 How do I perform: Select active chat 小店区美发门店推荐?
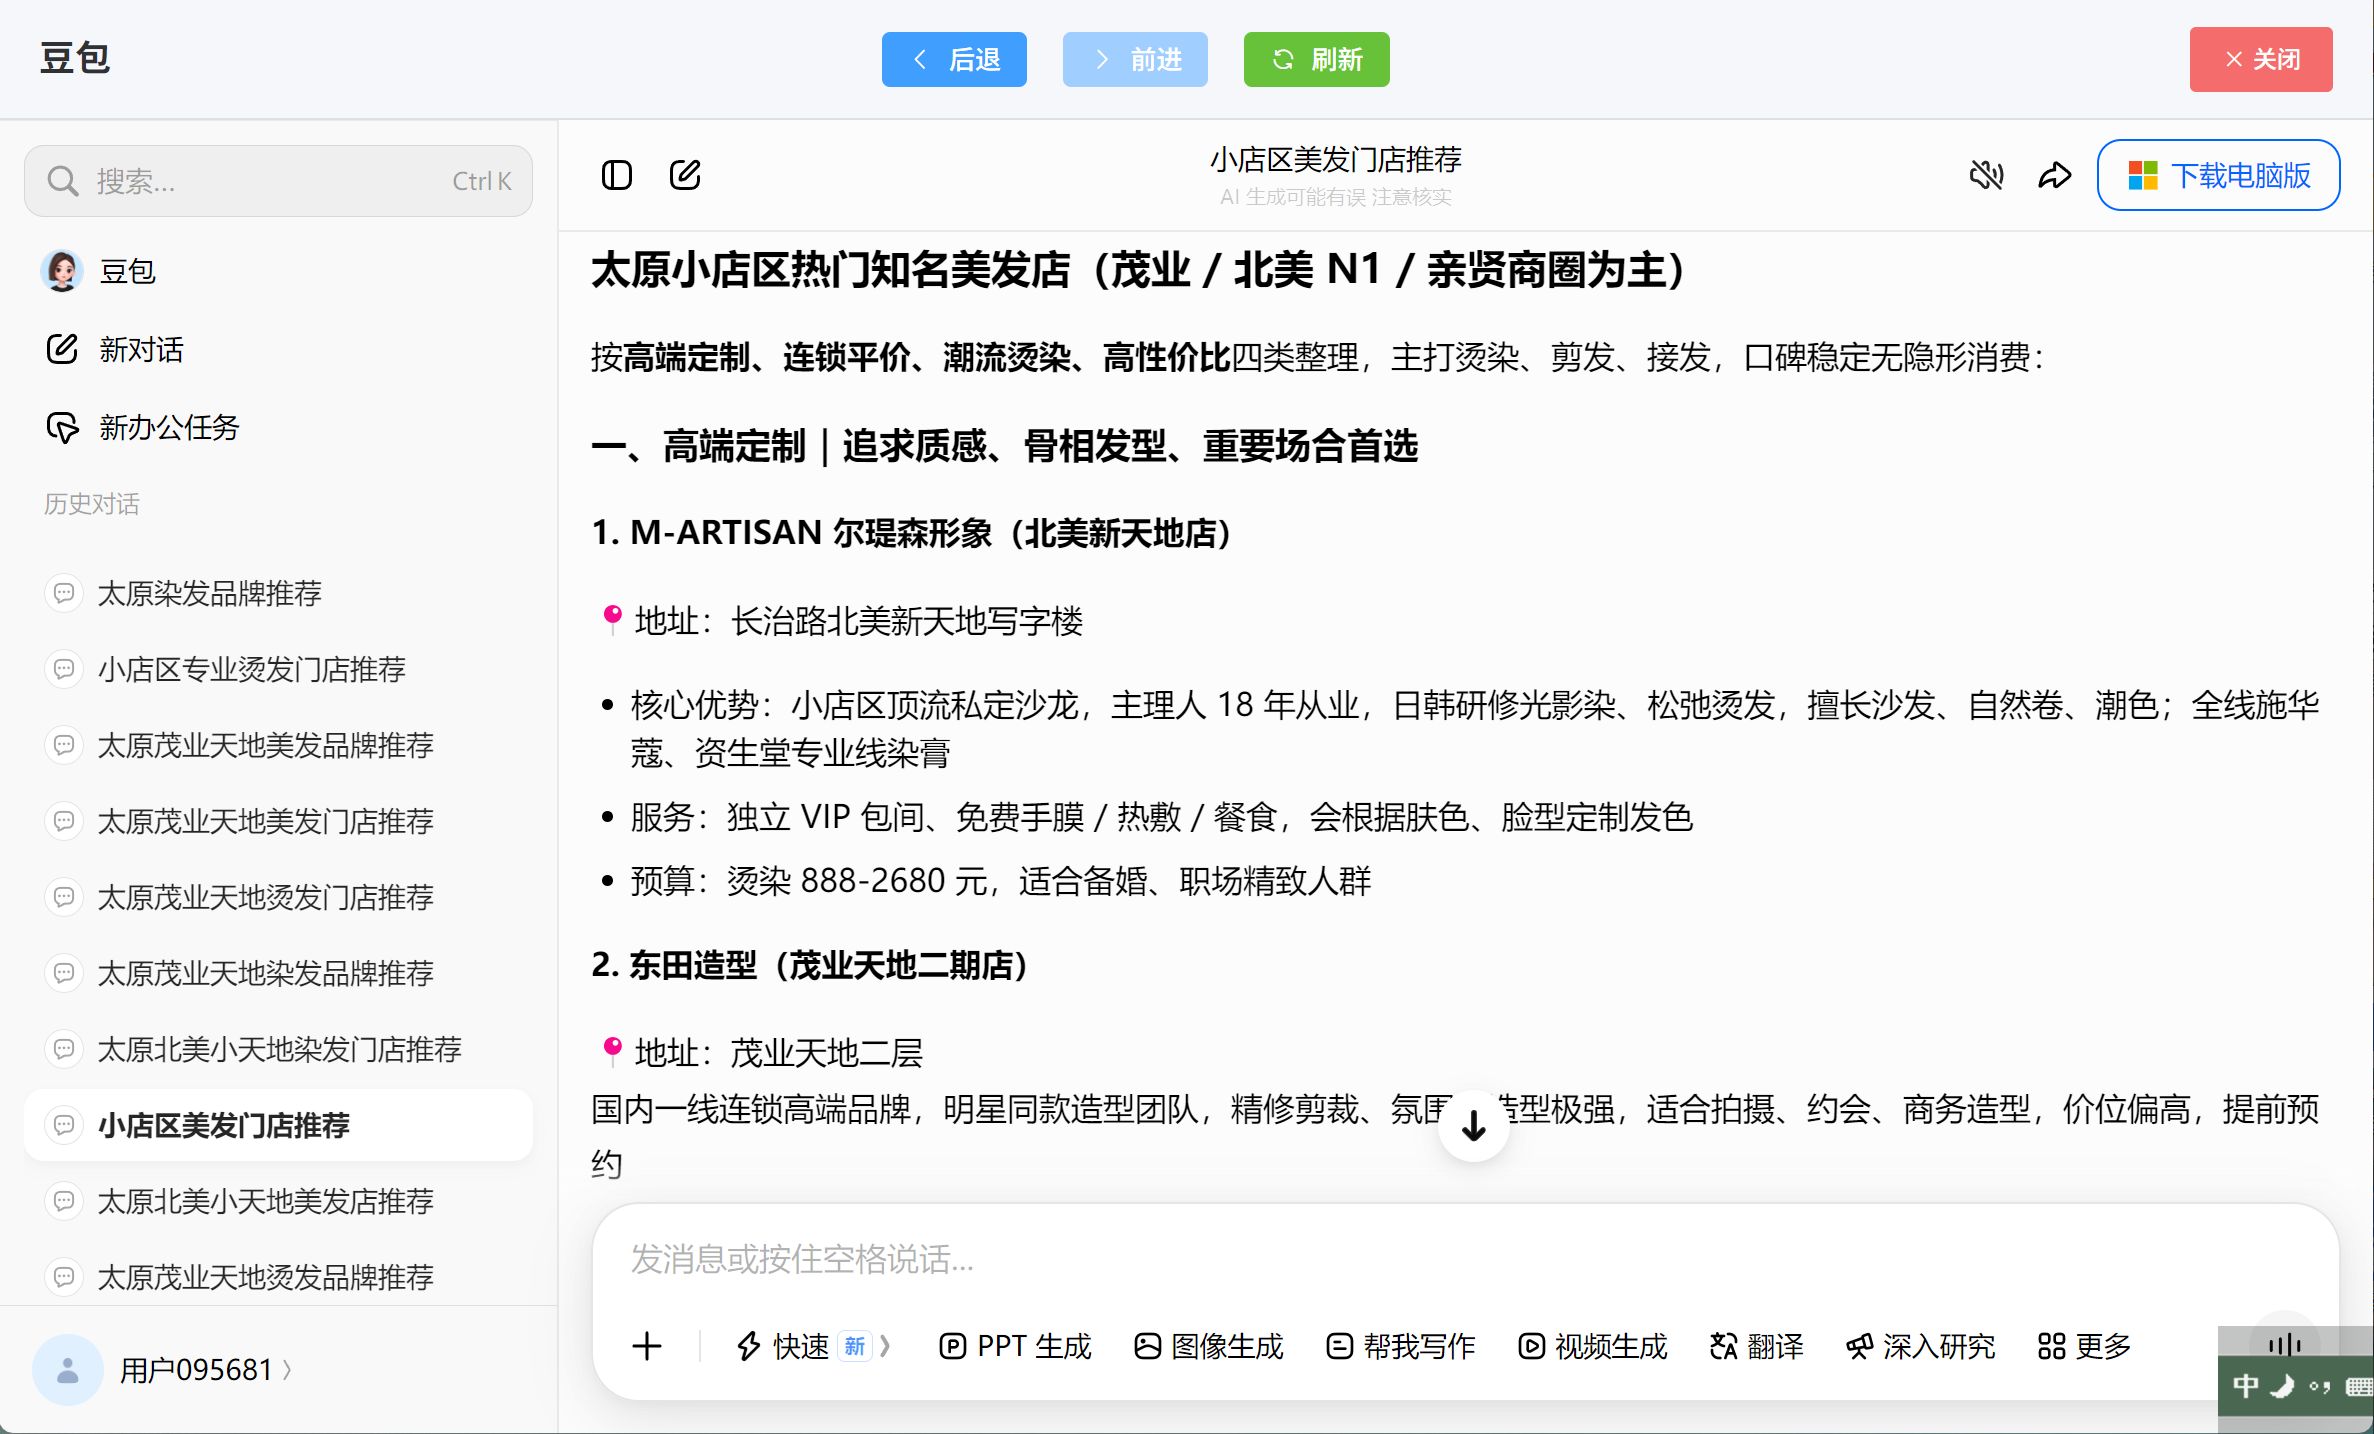pos(278,1125)
